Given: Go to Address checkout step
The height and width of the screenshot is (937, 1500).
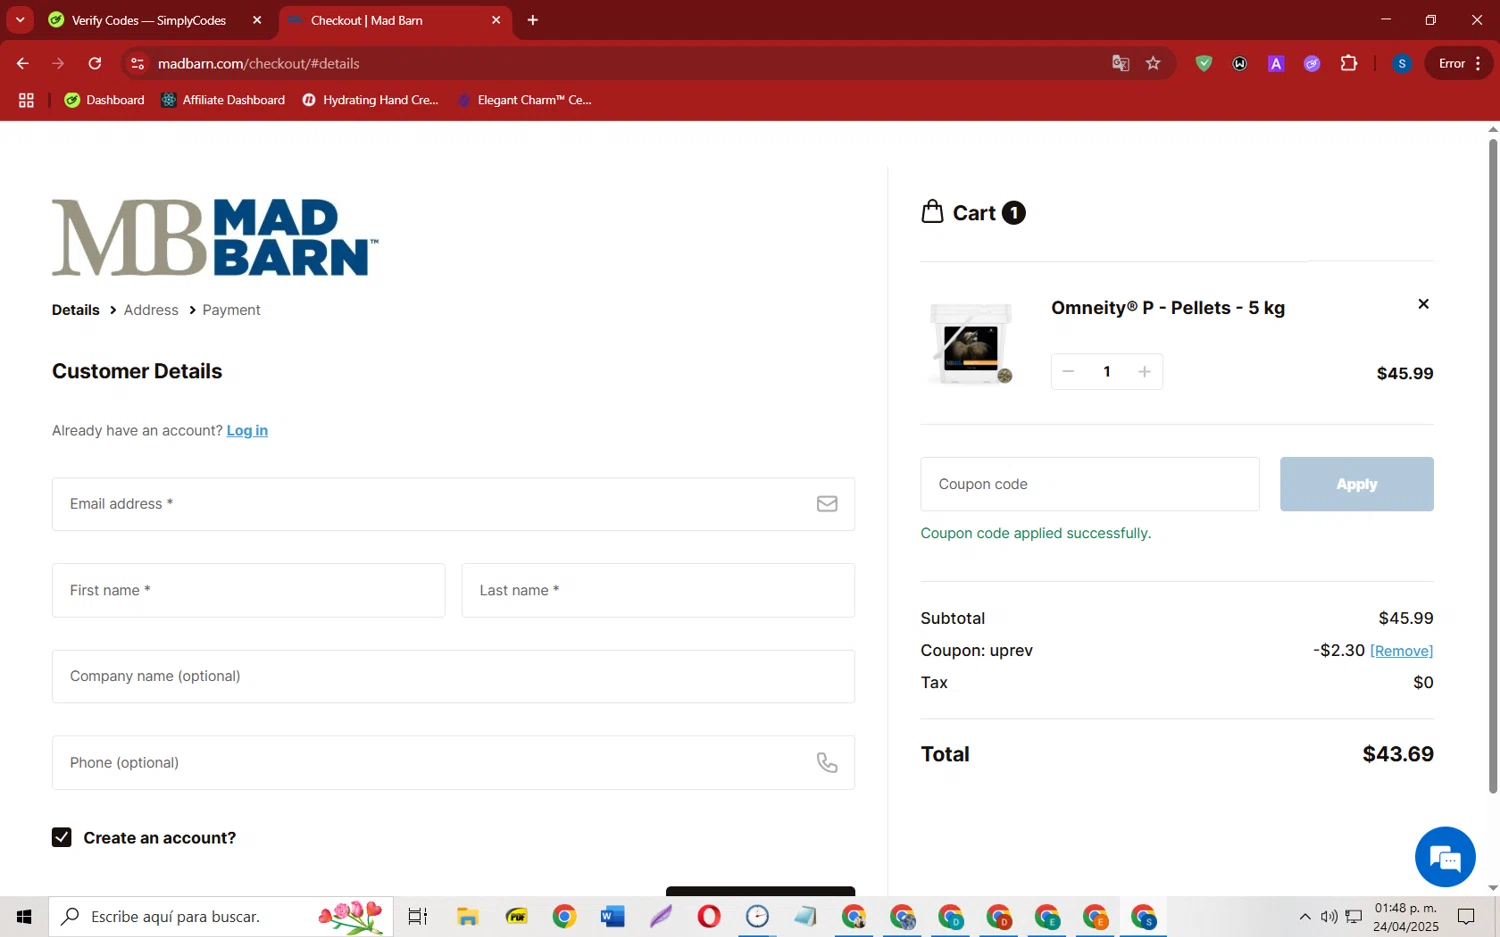Looking at the screenshot, I should 151,310.
